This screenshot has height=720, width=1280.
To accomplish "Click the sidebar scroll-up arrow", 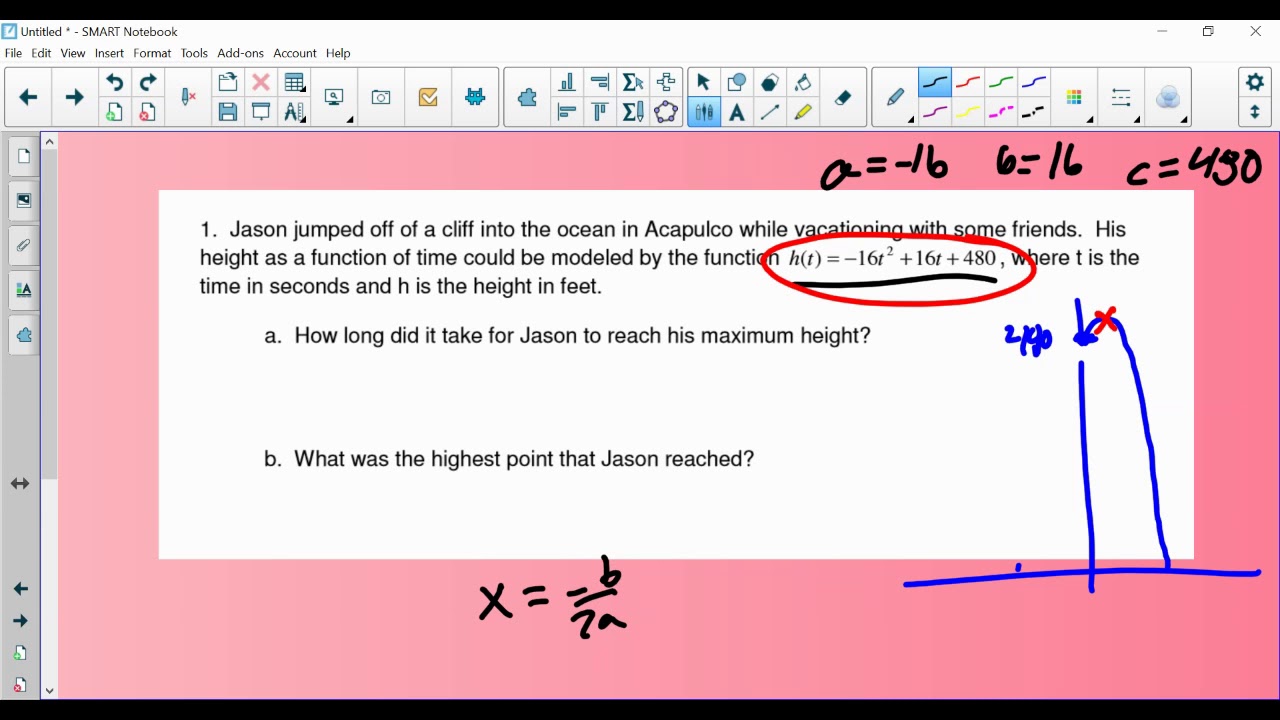I will (49, 142).
